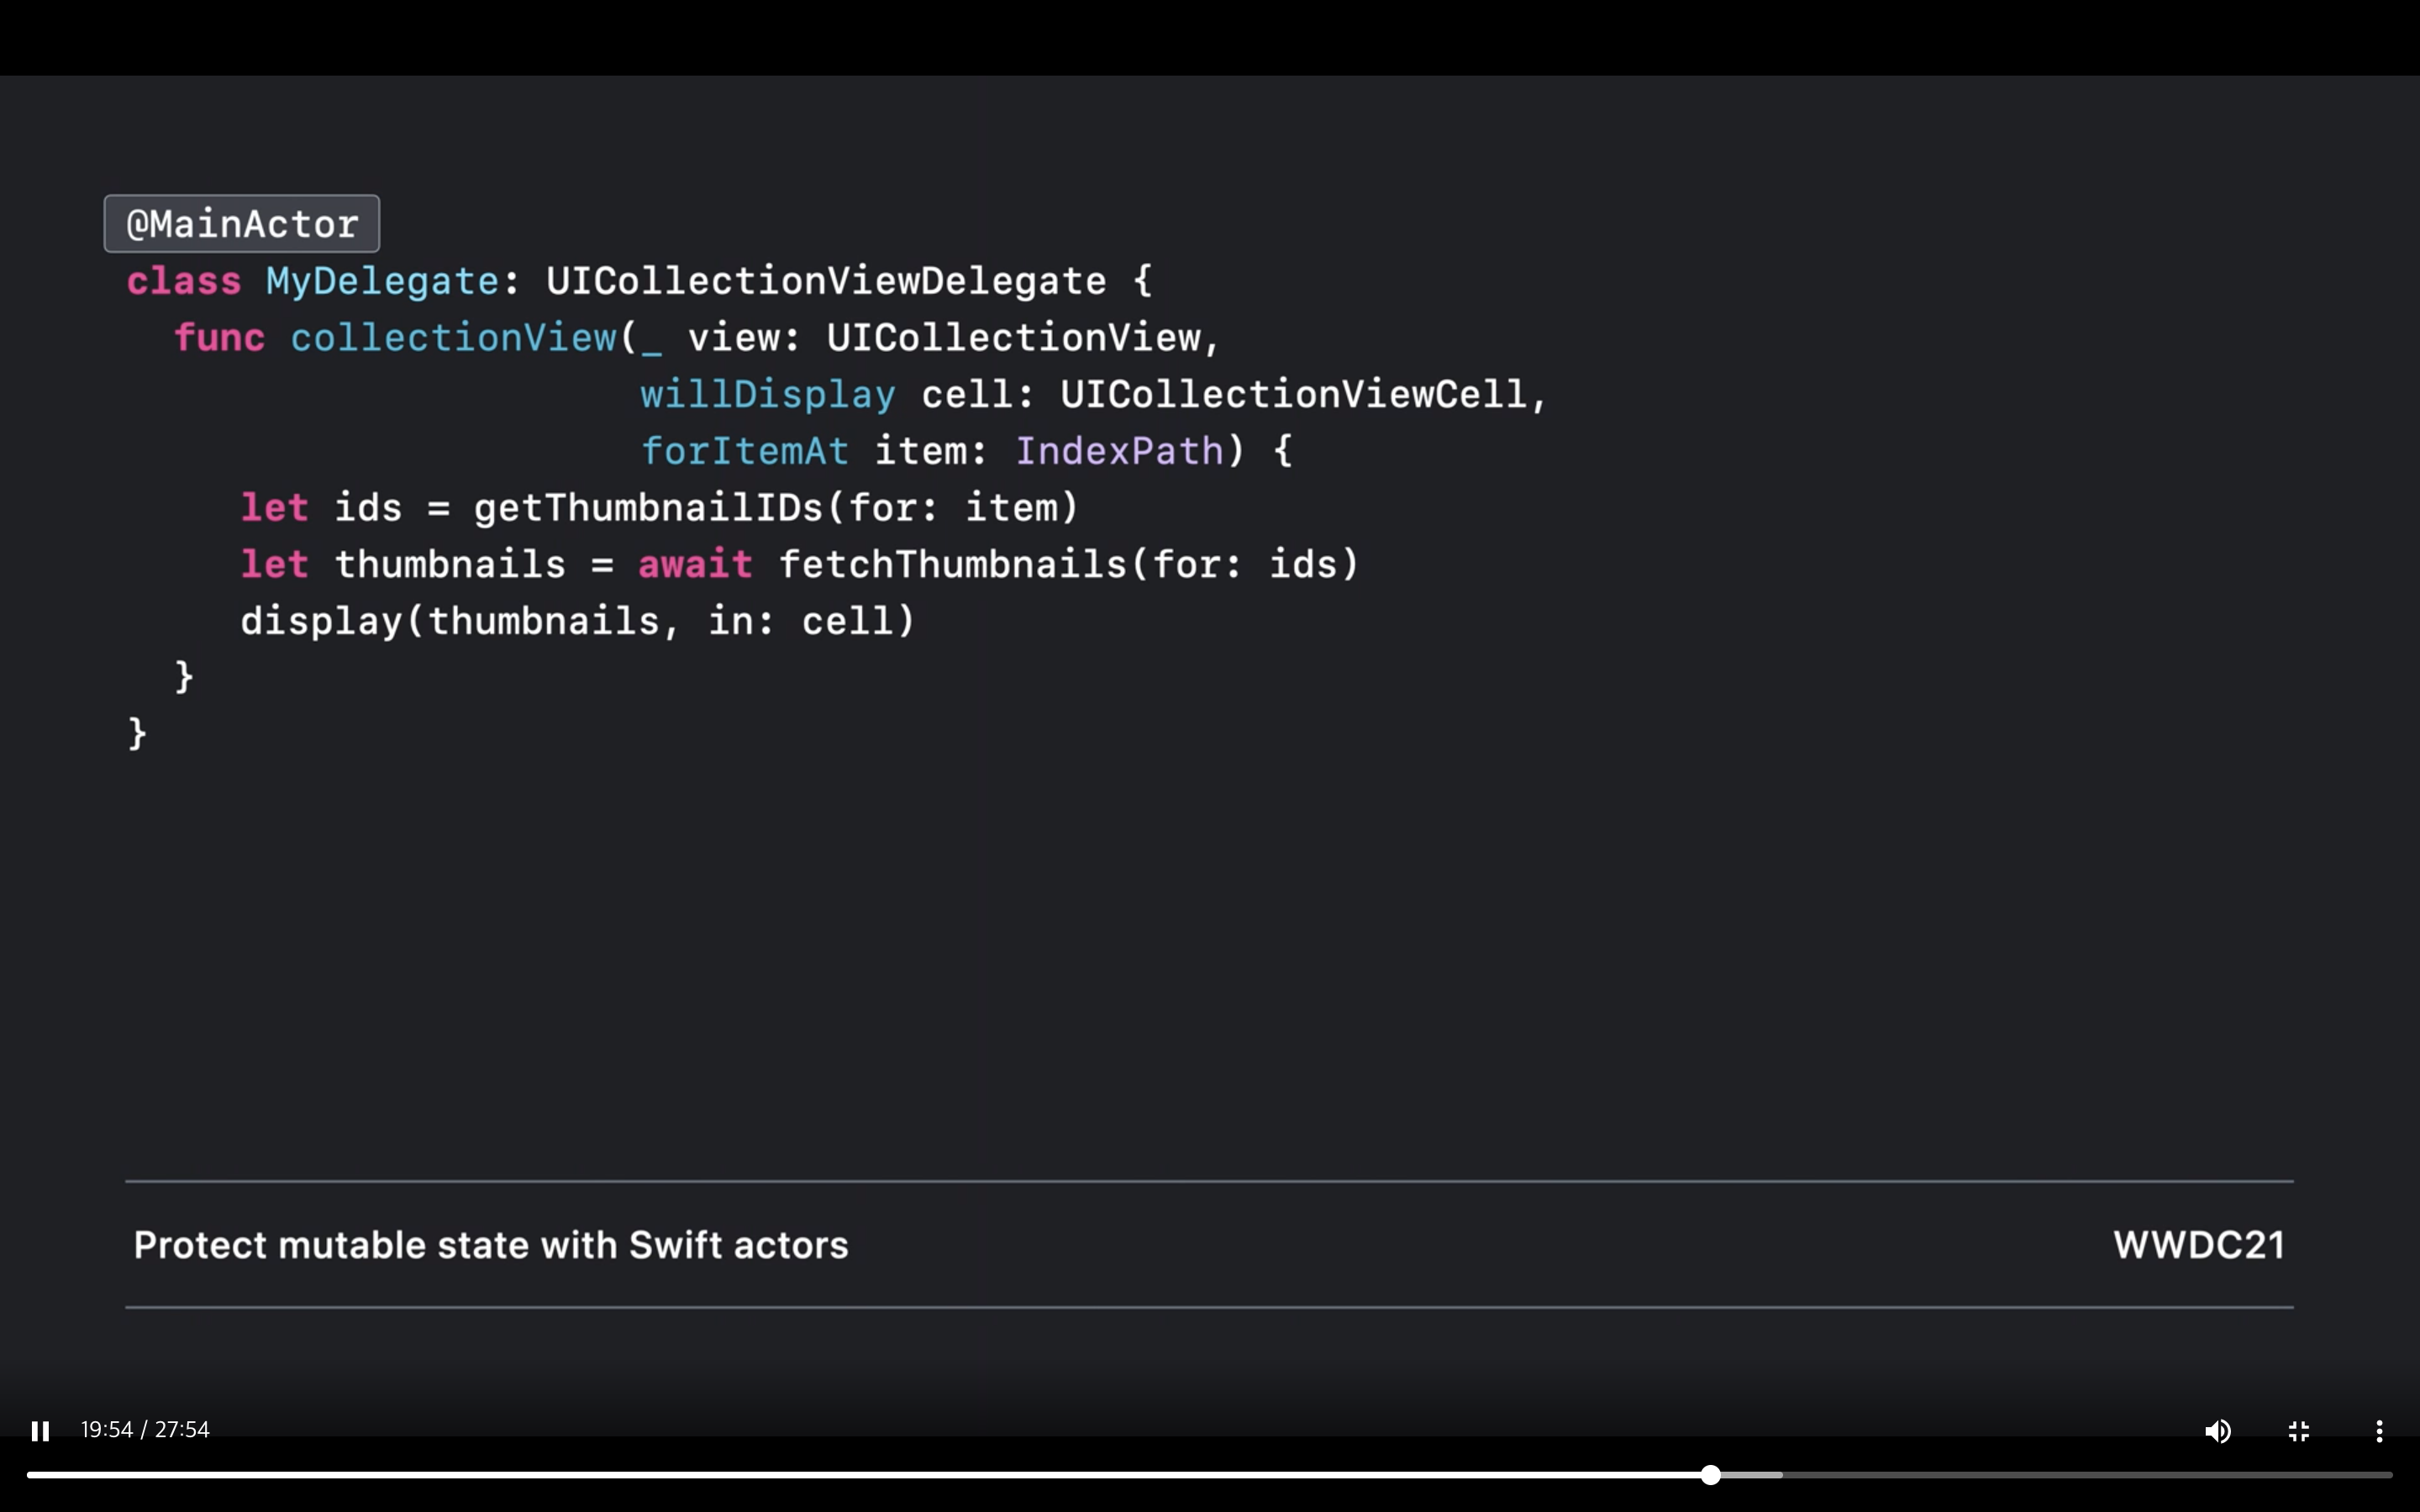Mute the video using the speaker icon
2420x1512 pixels.
tap(2217, 1431)
